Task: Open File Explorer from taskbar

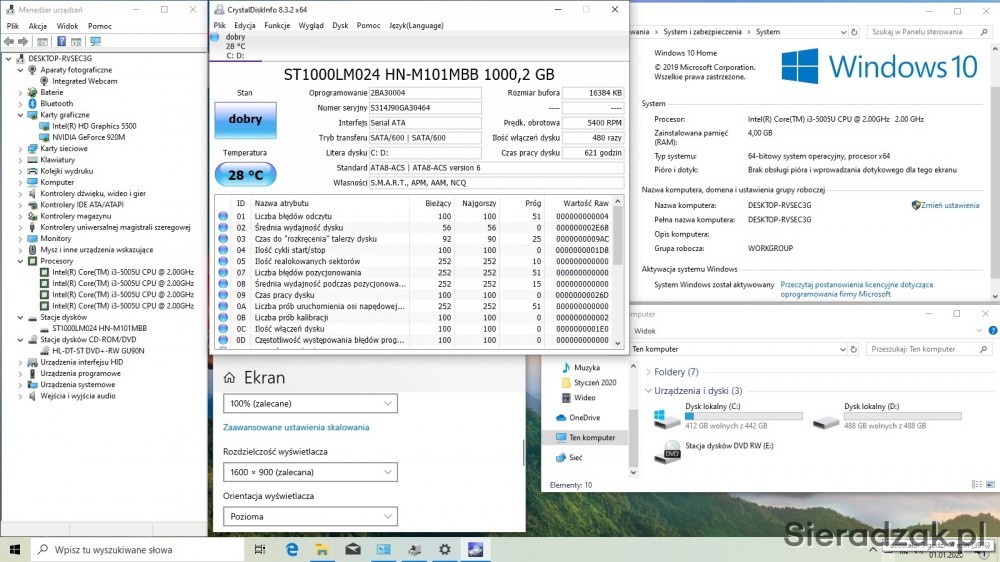Action: pyautogui.click(x=322, y=549)
